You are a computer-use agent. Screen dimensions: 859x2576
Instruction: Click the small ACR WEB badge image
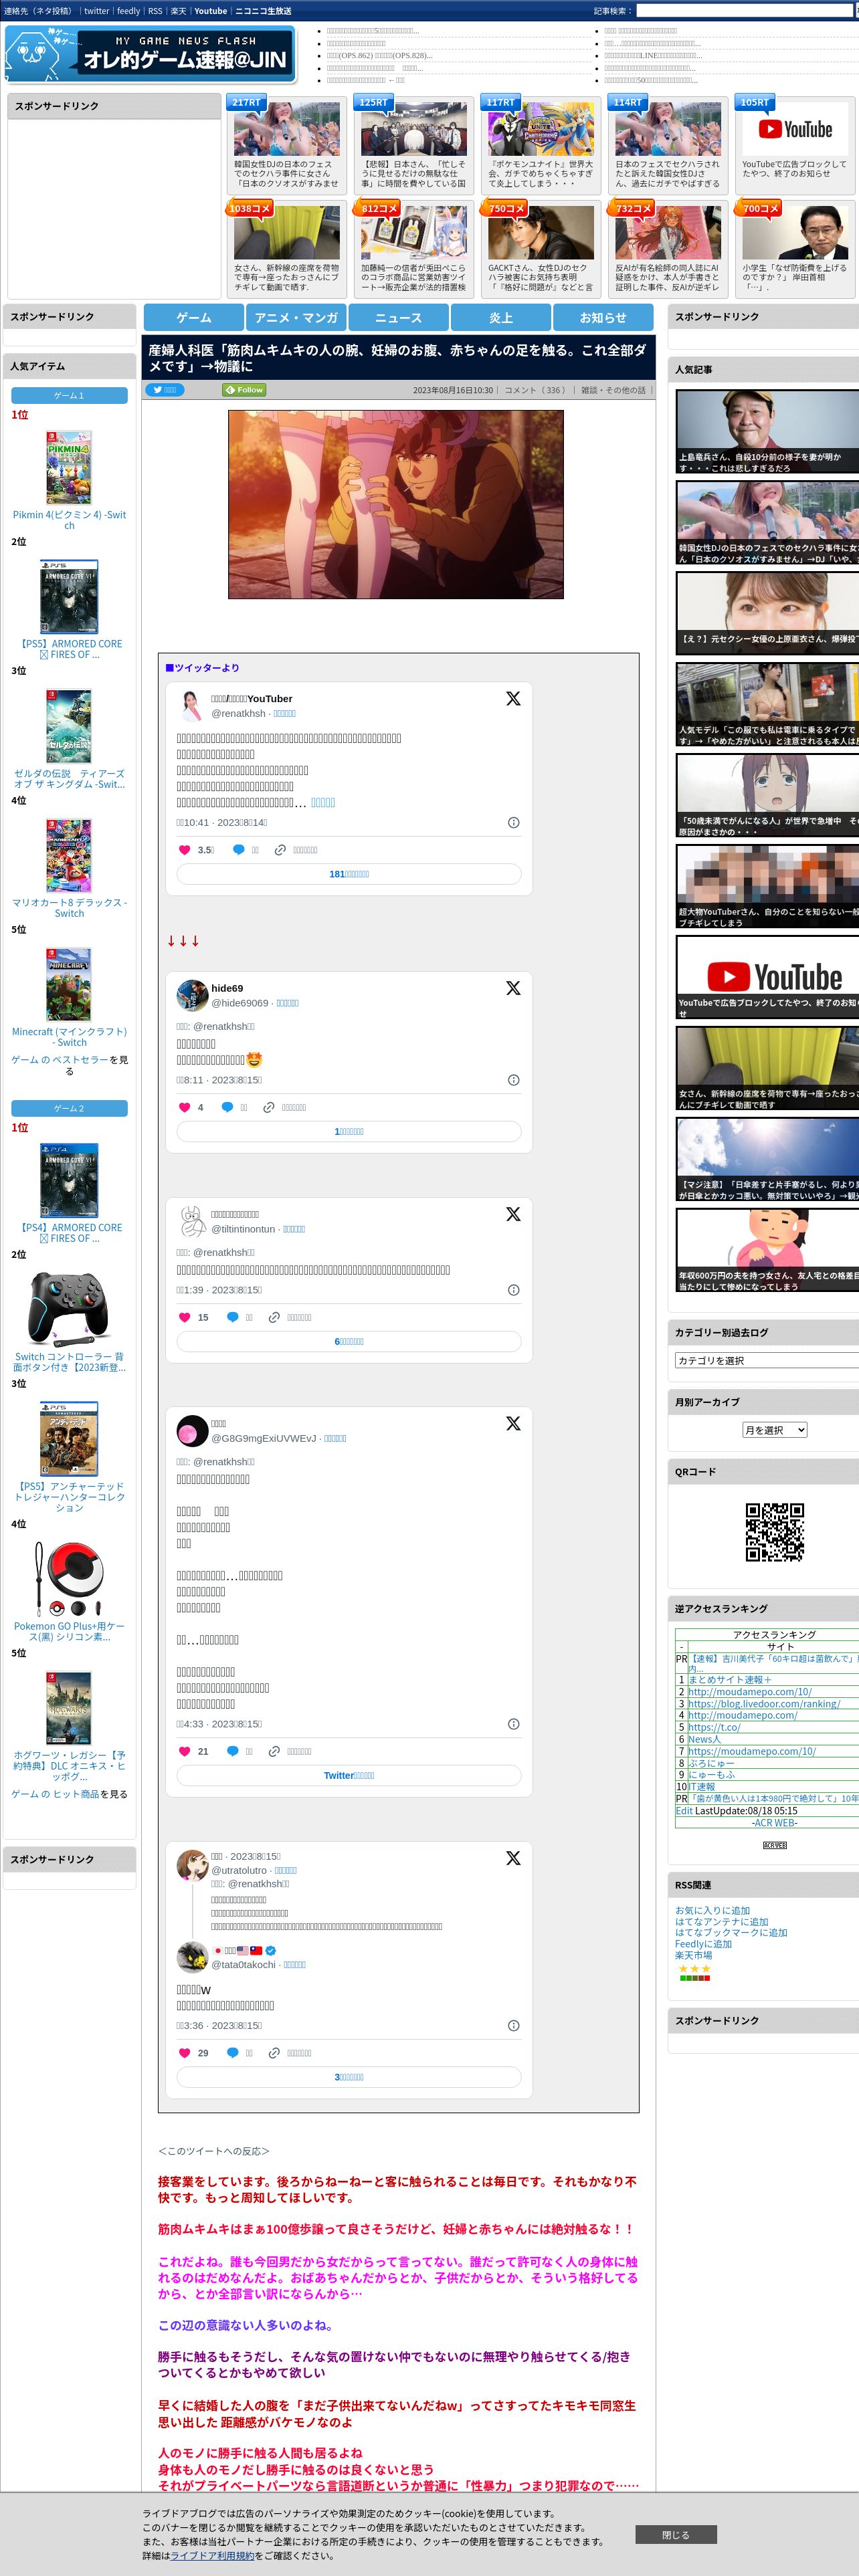pos(775,1845)
